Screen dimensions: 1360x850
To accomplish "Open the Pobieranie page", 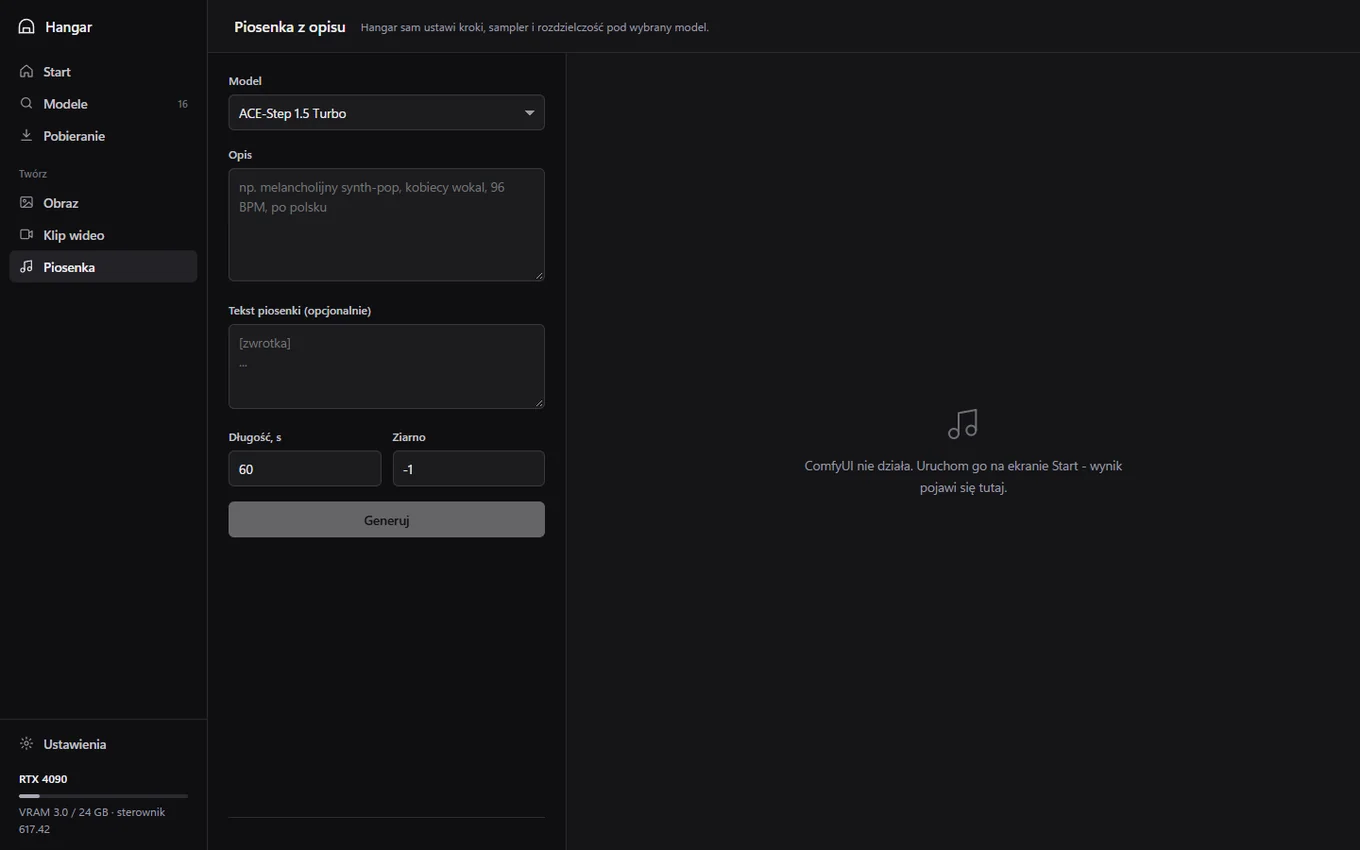I will coord(103,136).
